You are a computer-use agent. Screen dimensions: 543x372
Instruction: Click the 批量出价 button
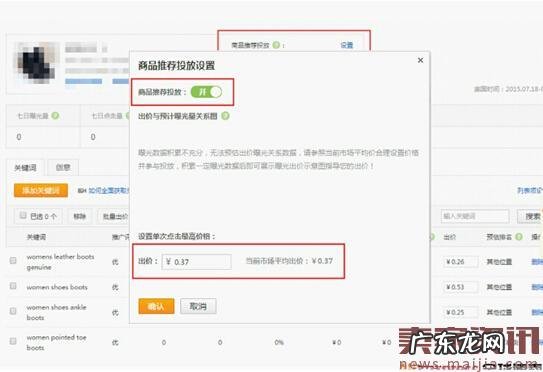coord(114,216)
